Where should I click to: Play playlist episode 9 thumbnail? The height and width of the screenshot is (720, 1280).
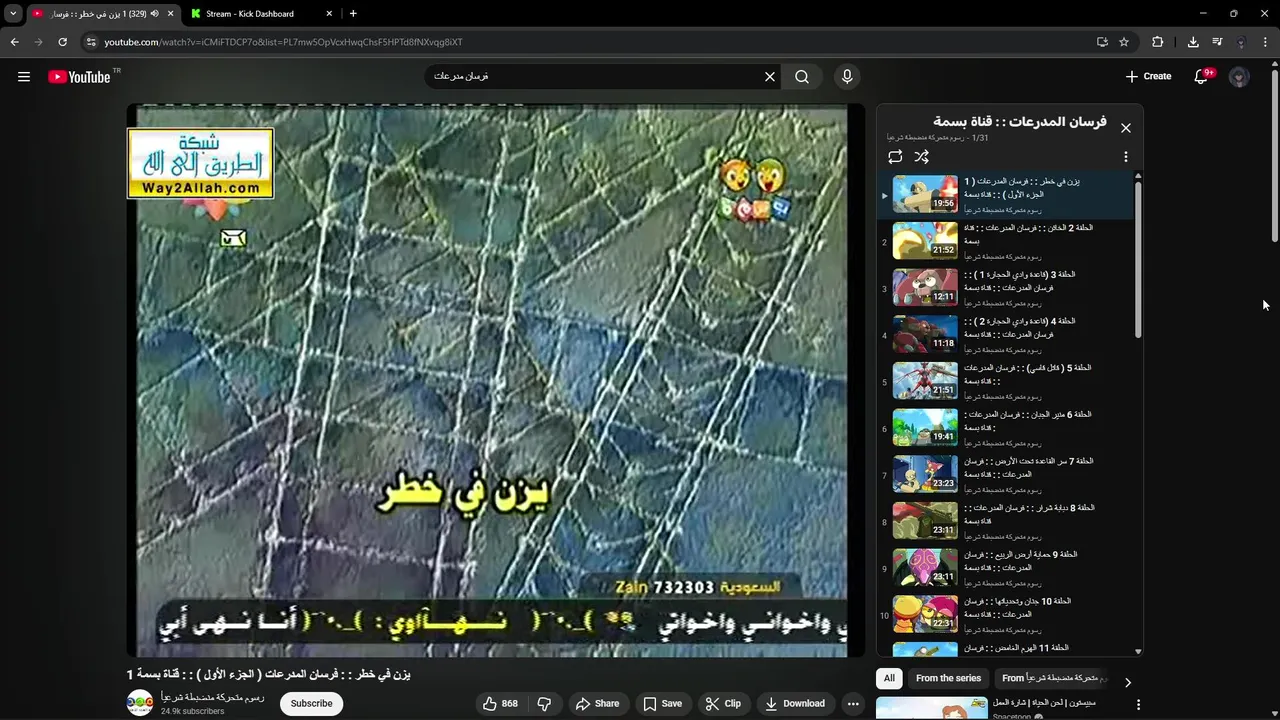click(925, 568)
